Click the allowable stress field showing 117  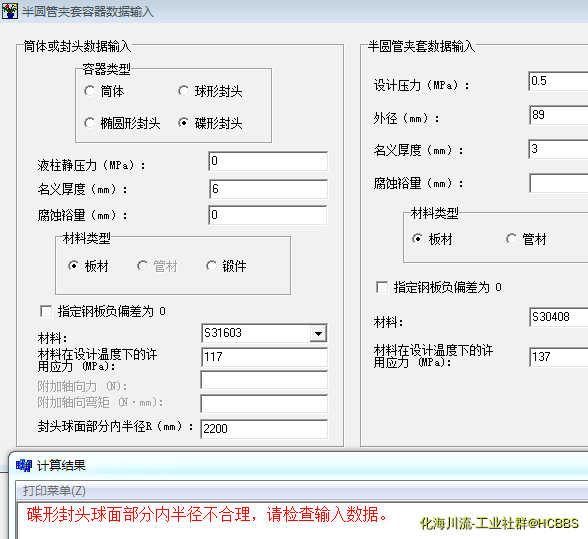[264, 357]
